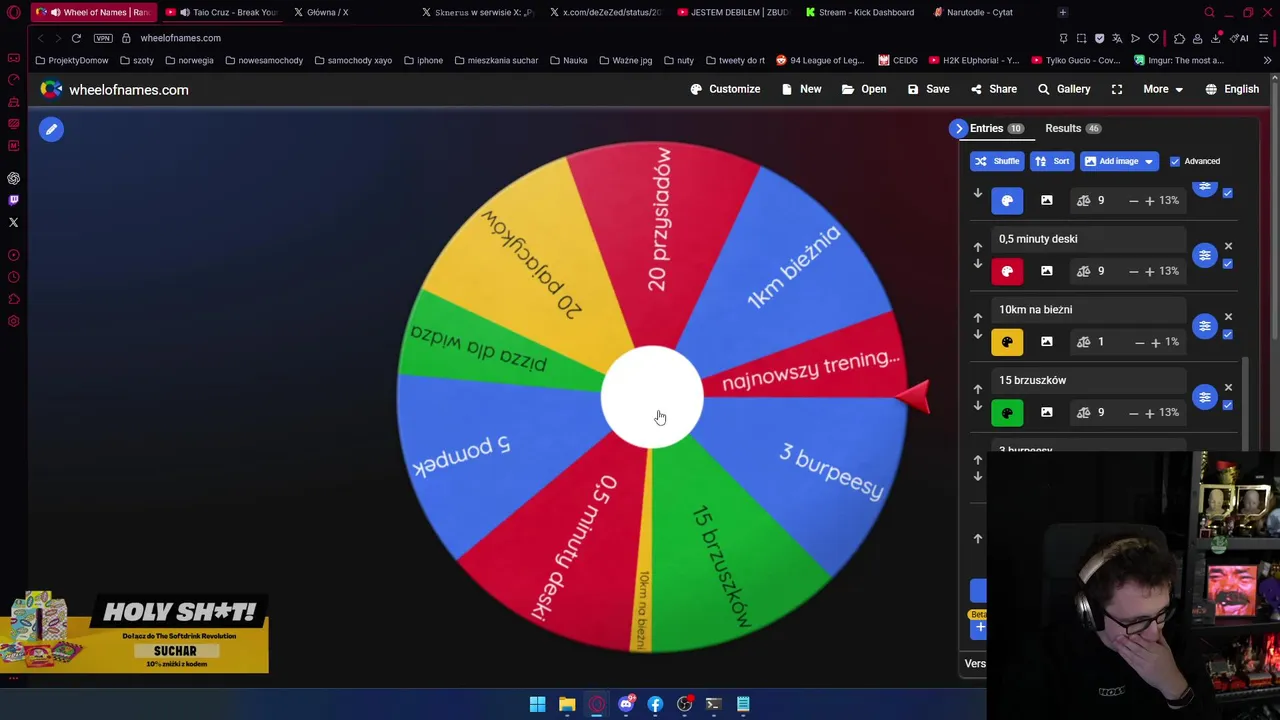
Task: Remove the 0,5 minuty deski entry
Action: click(x=1228, y=246)
